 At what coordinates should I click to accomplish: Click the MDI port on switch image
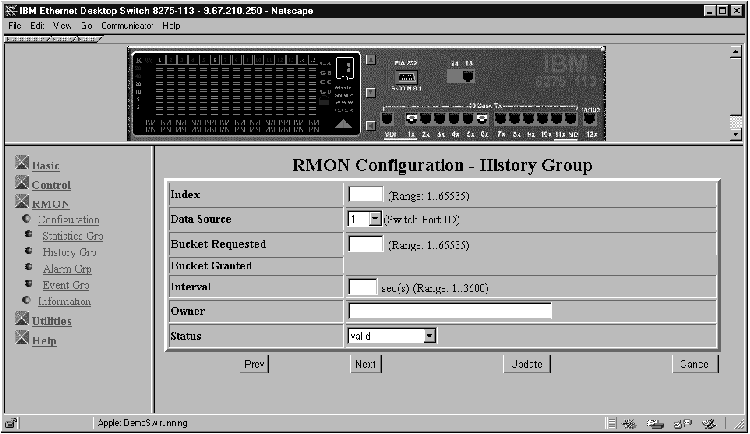coord(387,117)
